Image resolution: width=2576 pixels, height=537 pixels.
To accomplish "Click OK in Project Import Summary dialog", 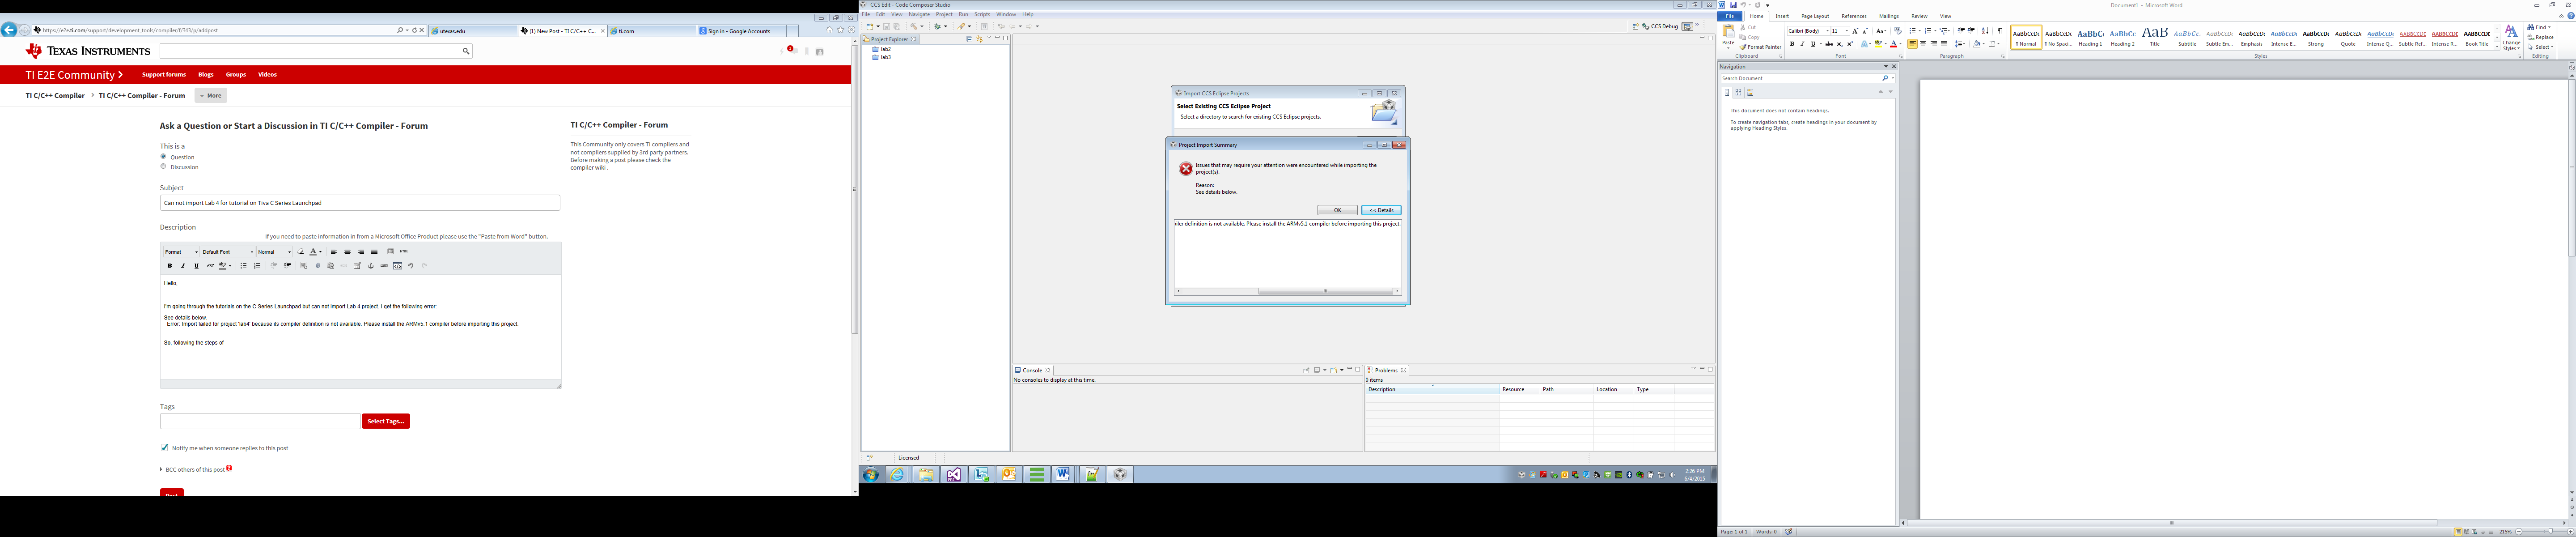I will click(1337, 210).
